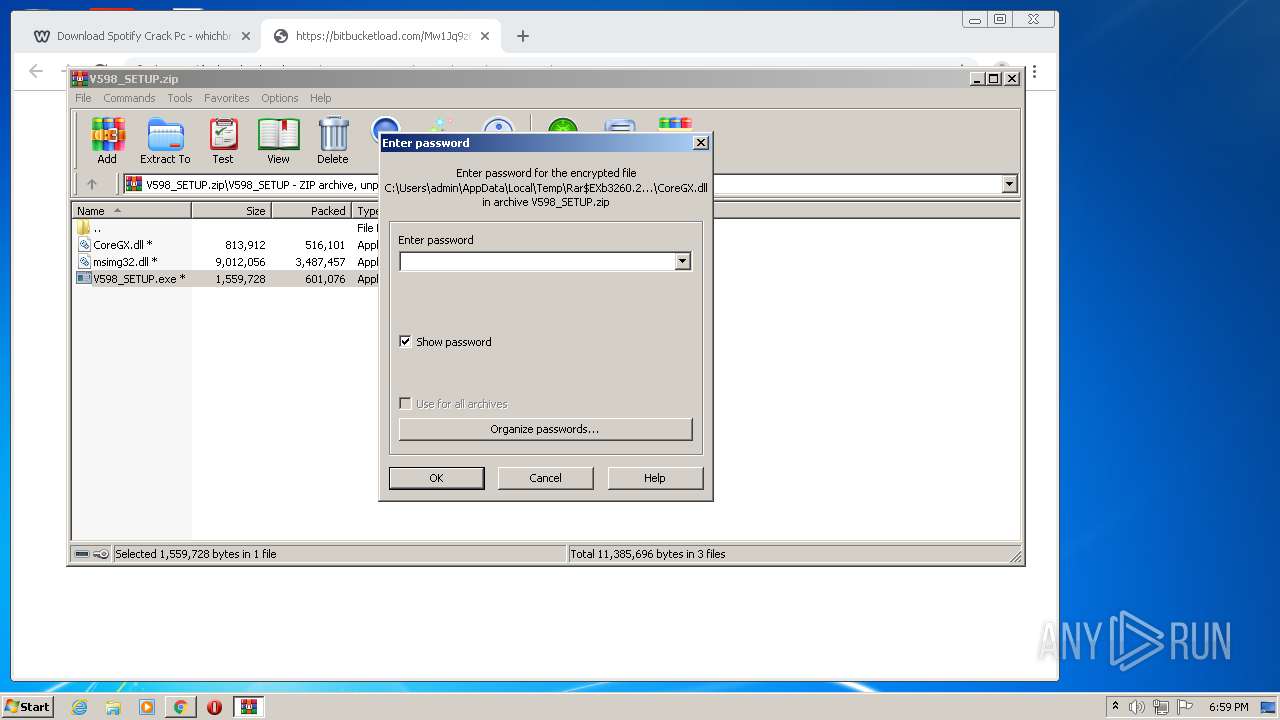Open Opera browser from the taskbar
Viewport: 1280px width, 720px height.
[x=214, y=707]
